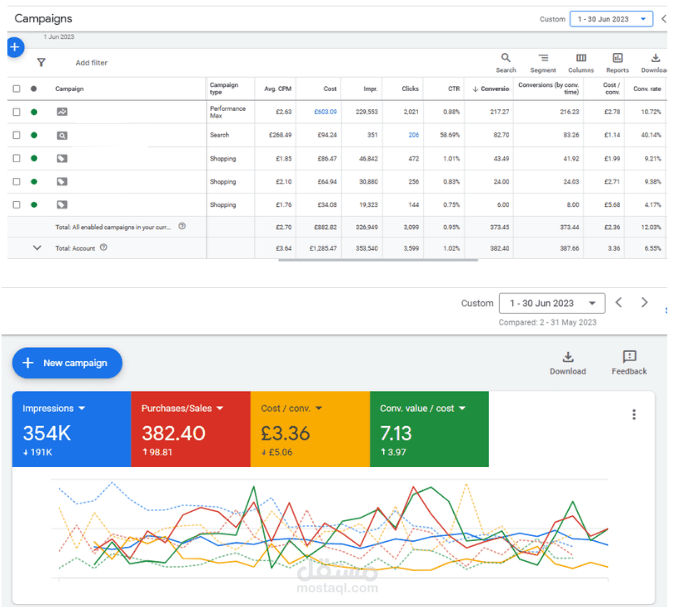The width and height of the screenshot is (675, 607).
Task: Click the blue plus create button
Action: point(15,47)
